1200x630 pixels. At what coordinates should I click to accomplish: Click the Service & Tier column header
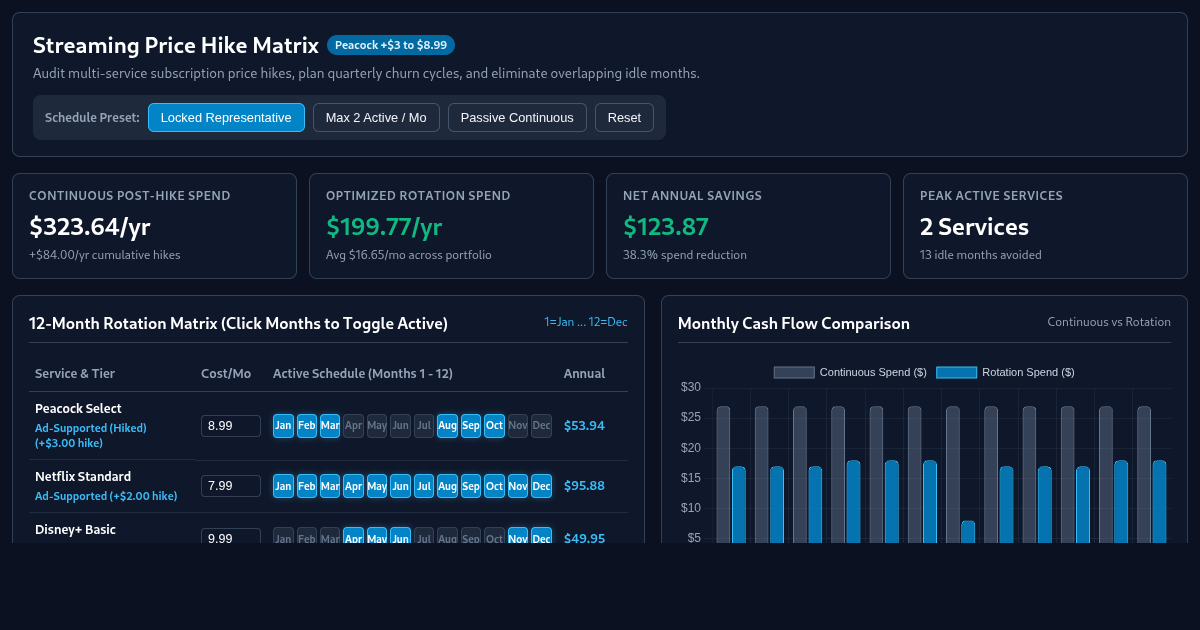point(75,374)
